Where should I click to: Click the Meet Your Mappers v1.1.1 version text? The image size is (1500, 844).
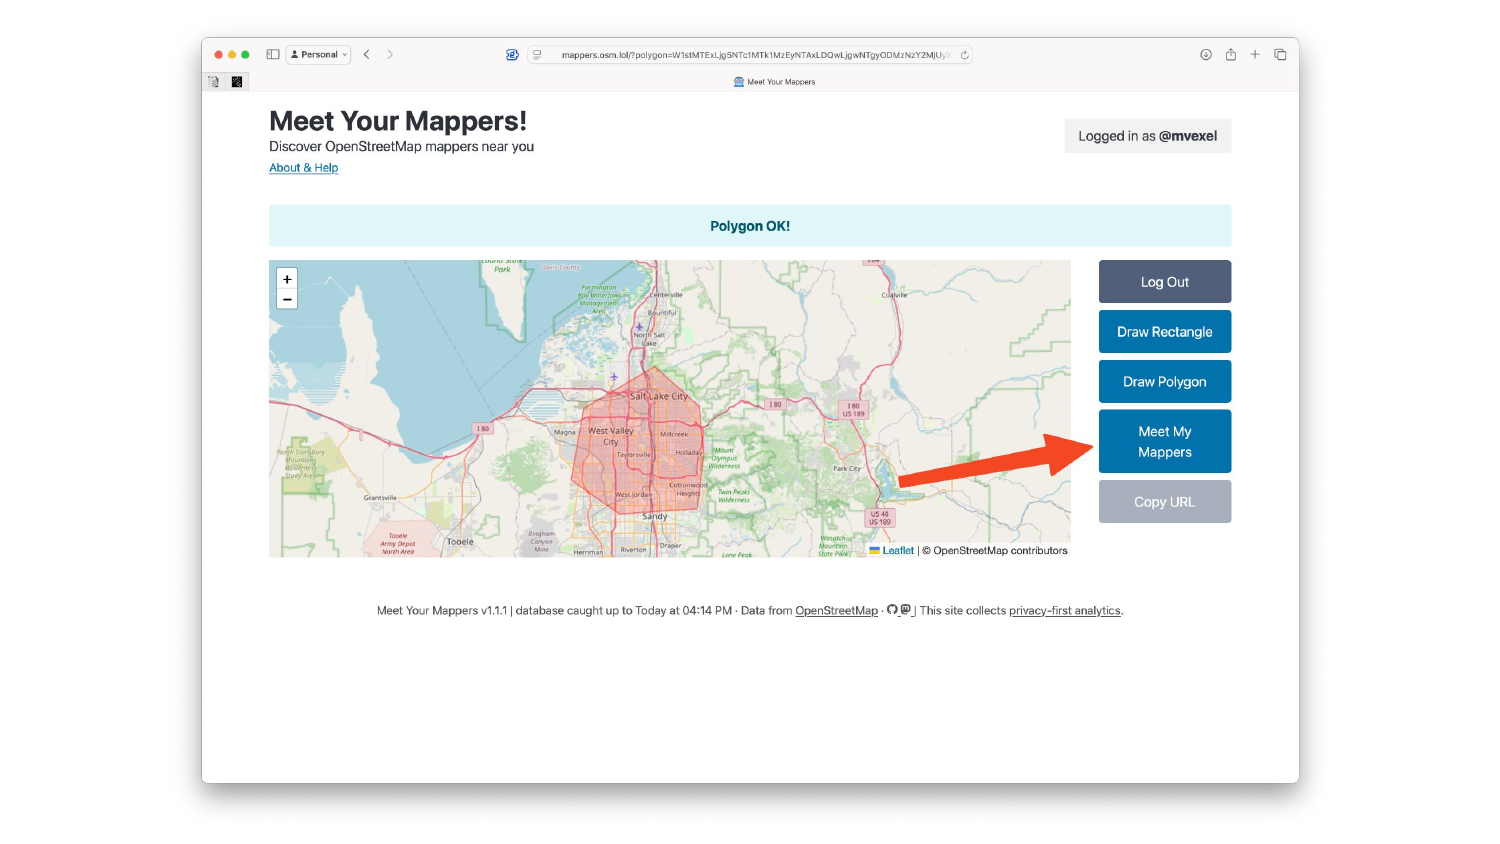click(x=442, y=611)
